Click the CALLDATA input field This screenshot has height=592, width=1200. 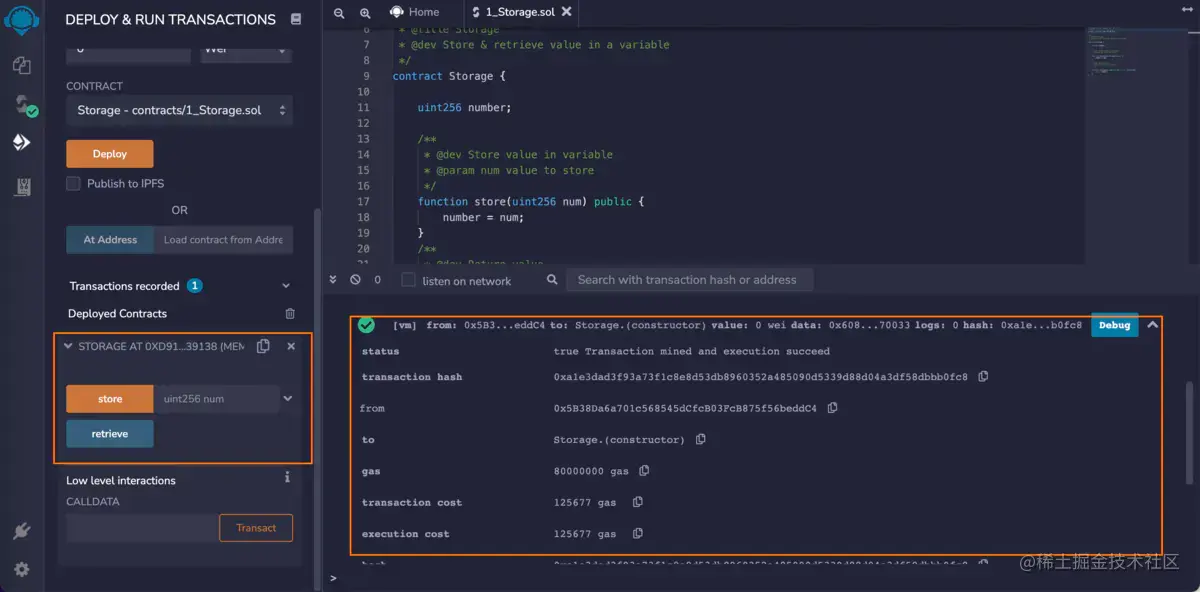click(142, 528)
